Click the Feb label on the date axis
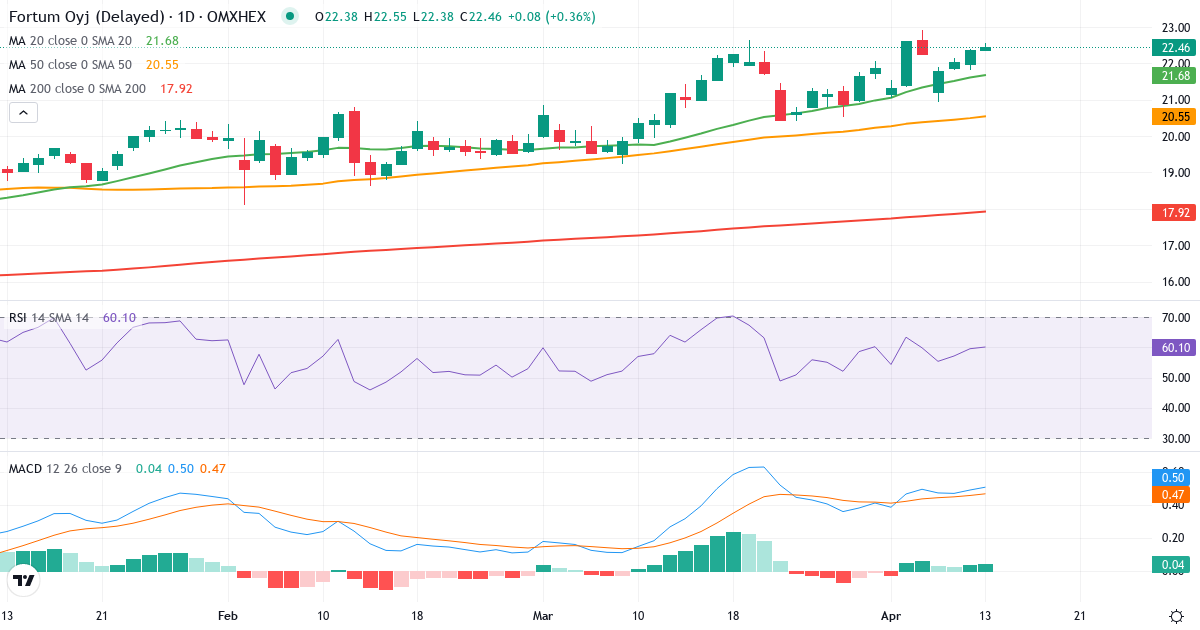 [x=227, y=617]
